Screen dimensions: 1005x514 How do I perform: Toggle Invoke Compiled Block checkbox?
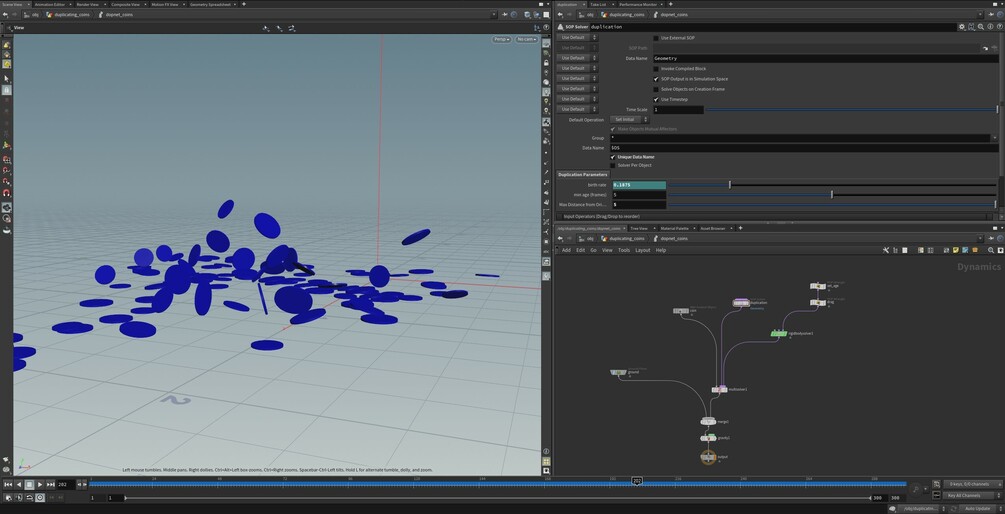coord(655,69)
